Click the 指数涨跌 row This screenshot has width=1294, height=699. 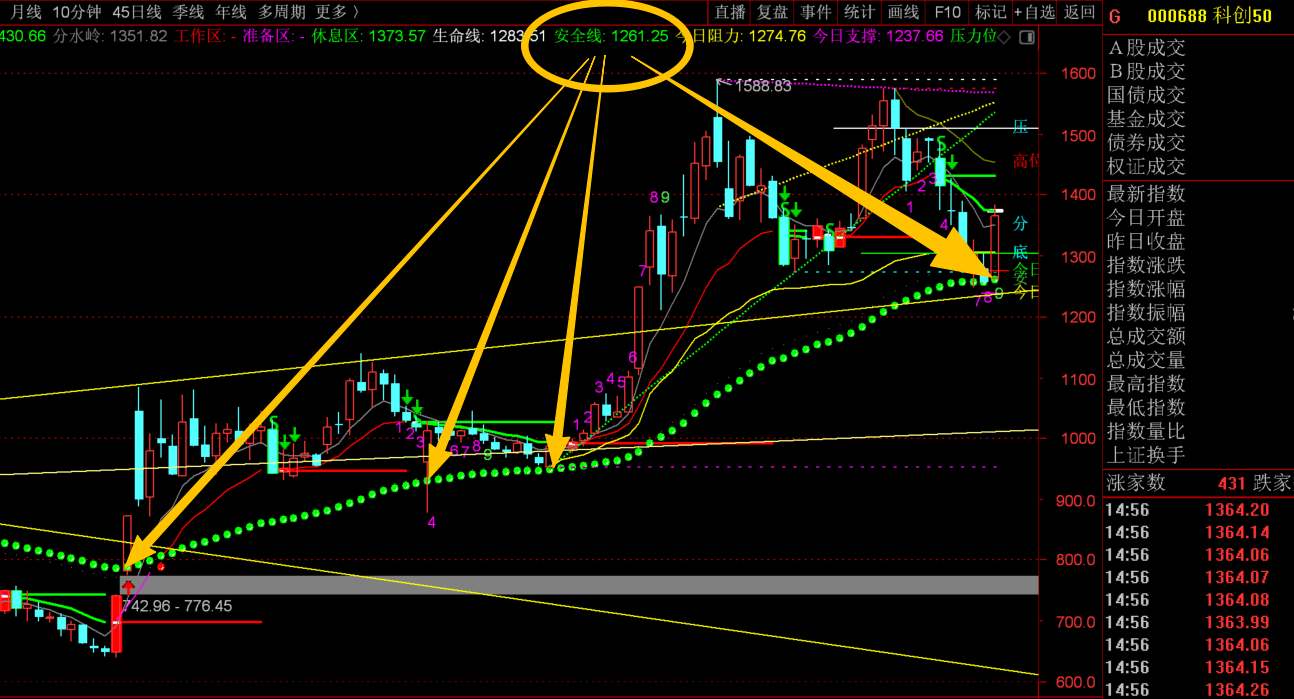[x=1146, y=265]
